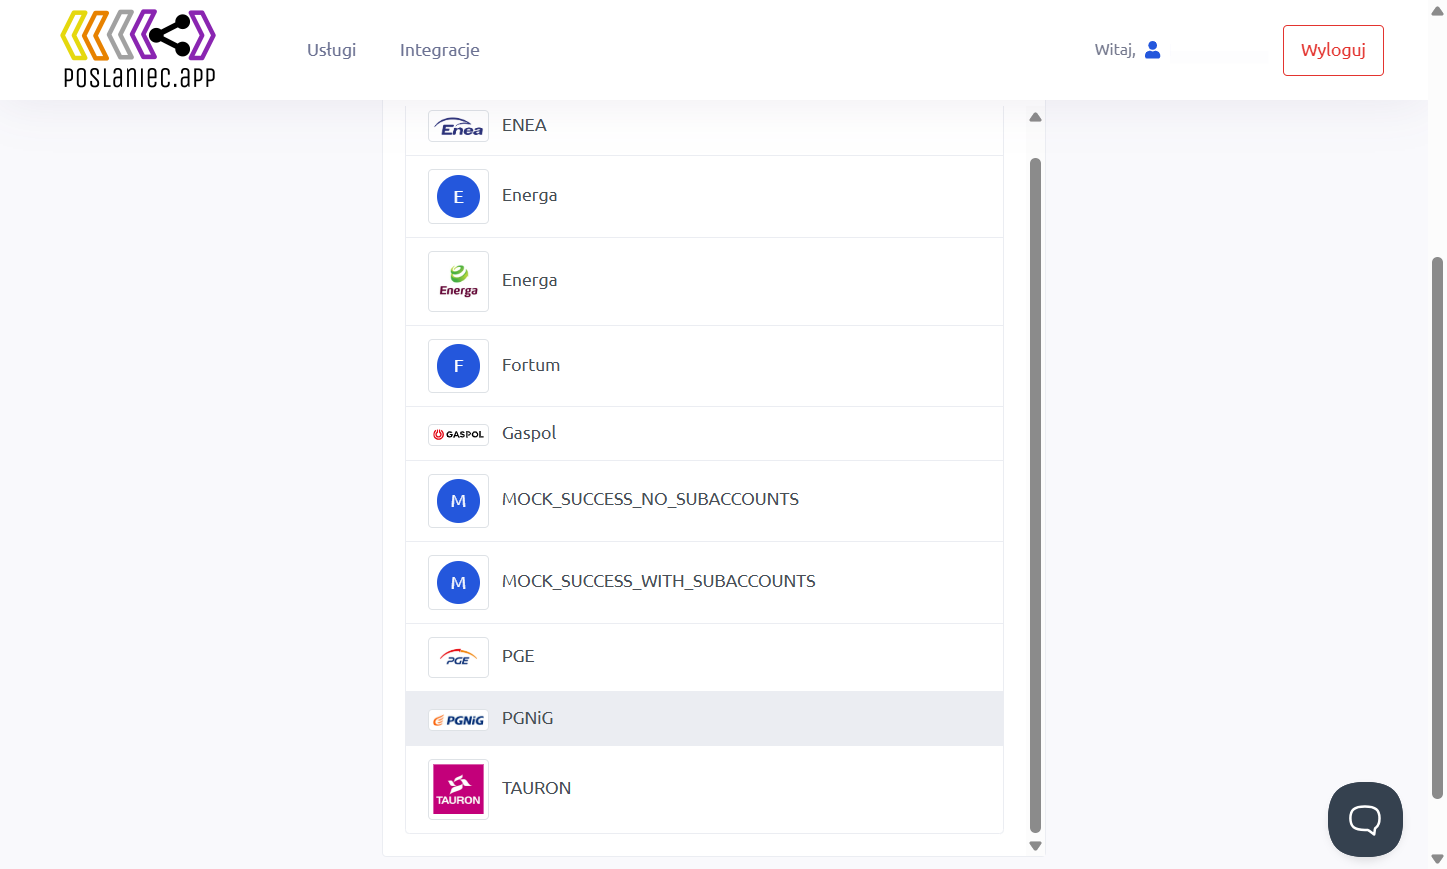Click the Witaj greeting text

click(x=1115, y=50)
